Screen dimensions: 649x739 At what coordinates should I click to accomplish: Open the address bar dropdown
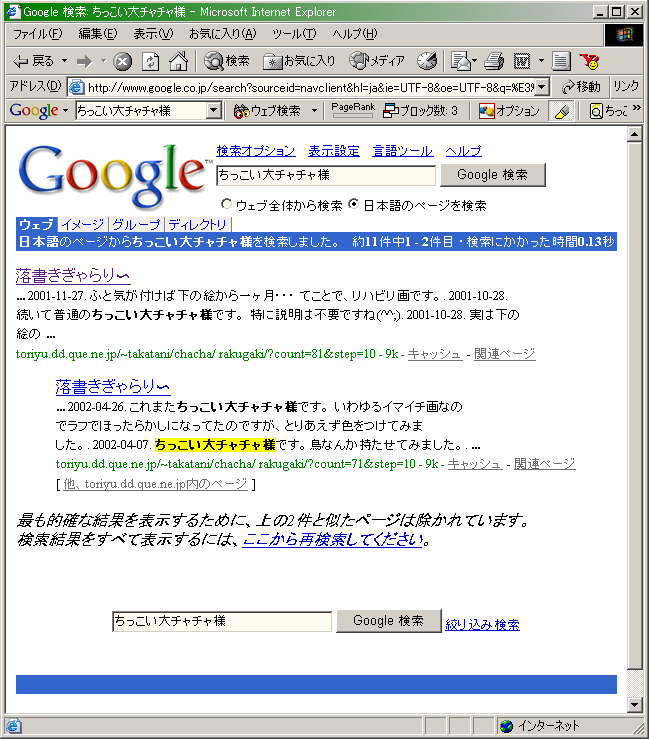coord(542,87)
